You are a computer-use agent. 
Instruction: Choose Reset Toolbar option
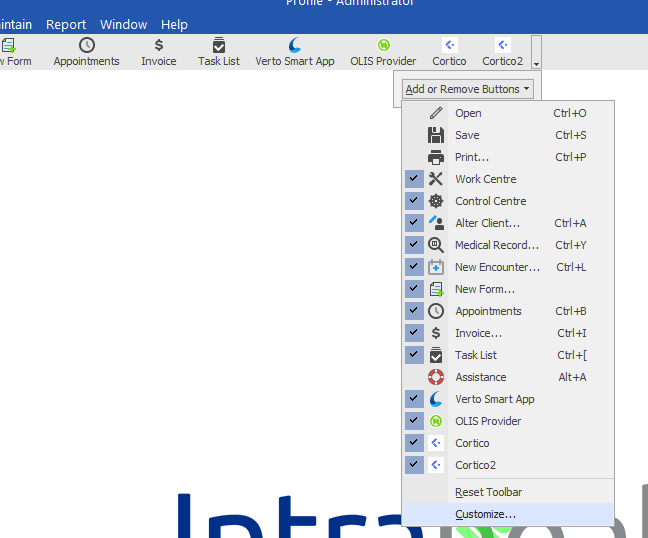point(488,492)
